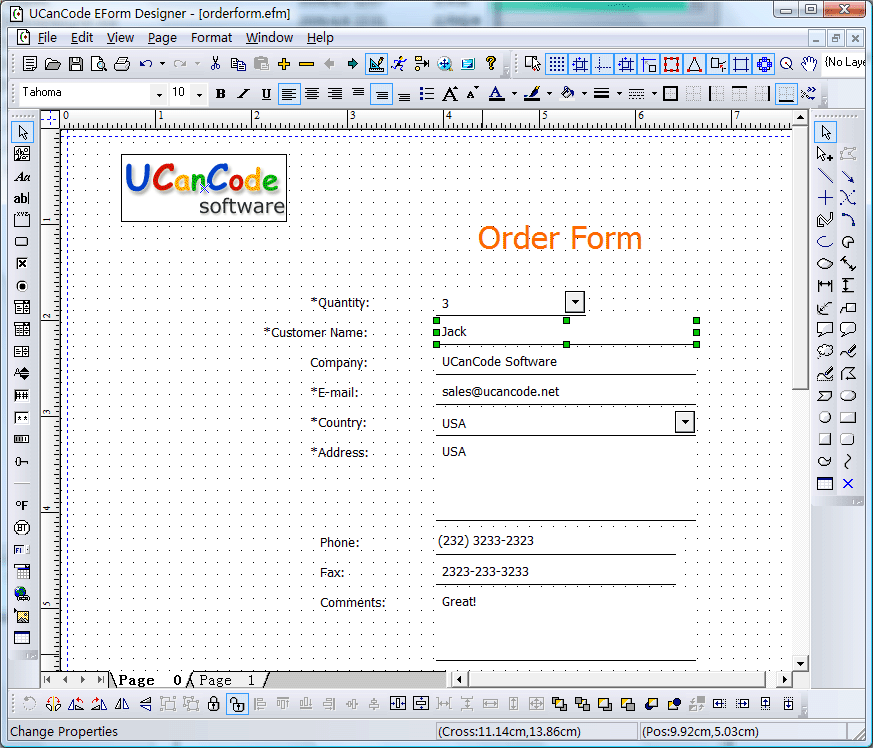The image size is (873, 748).
Task: Open a file with the folder icon
Action: pyautogui.click(x=53, y=64)
